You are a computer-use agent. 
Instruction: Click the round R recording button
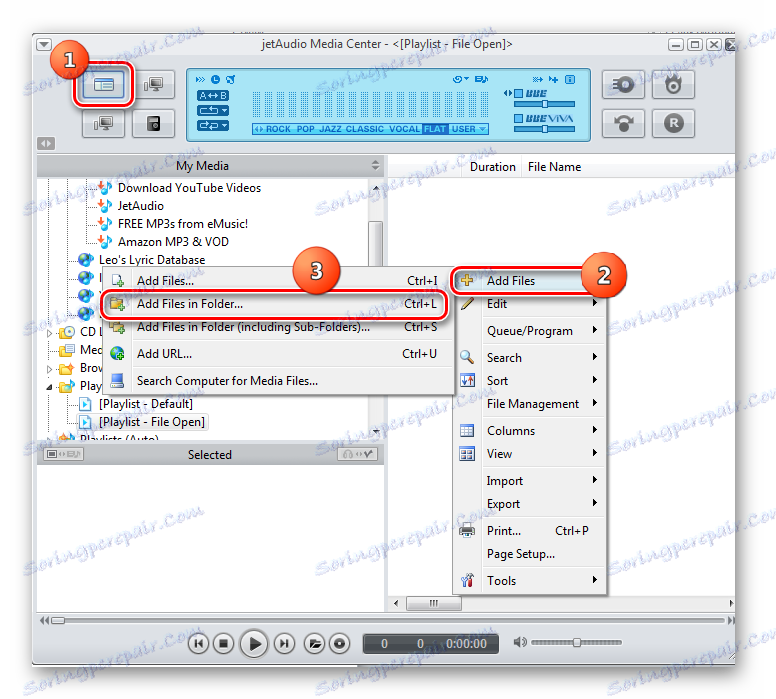coord(673,123)
